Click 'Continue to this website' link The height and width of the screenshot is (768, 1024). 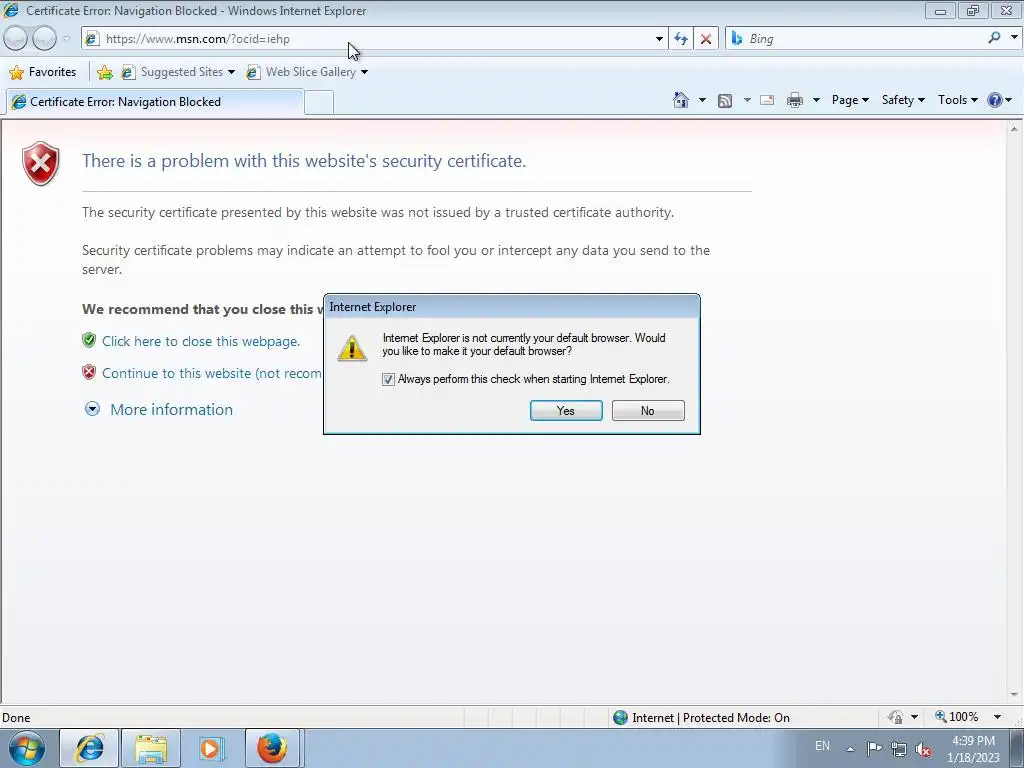(212, 373)
